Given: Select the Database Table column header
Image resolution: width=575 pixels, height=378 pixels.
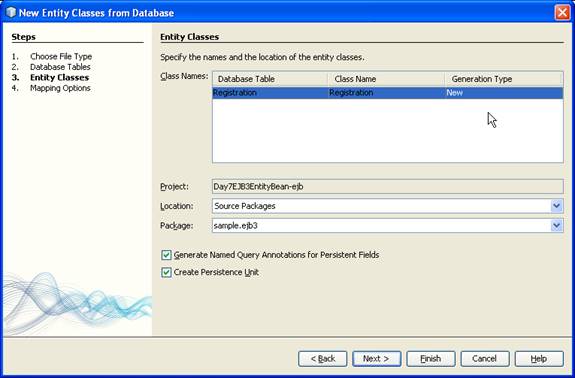Looking at the screenshot, I should pos(270,79).
